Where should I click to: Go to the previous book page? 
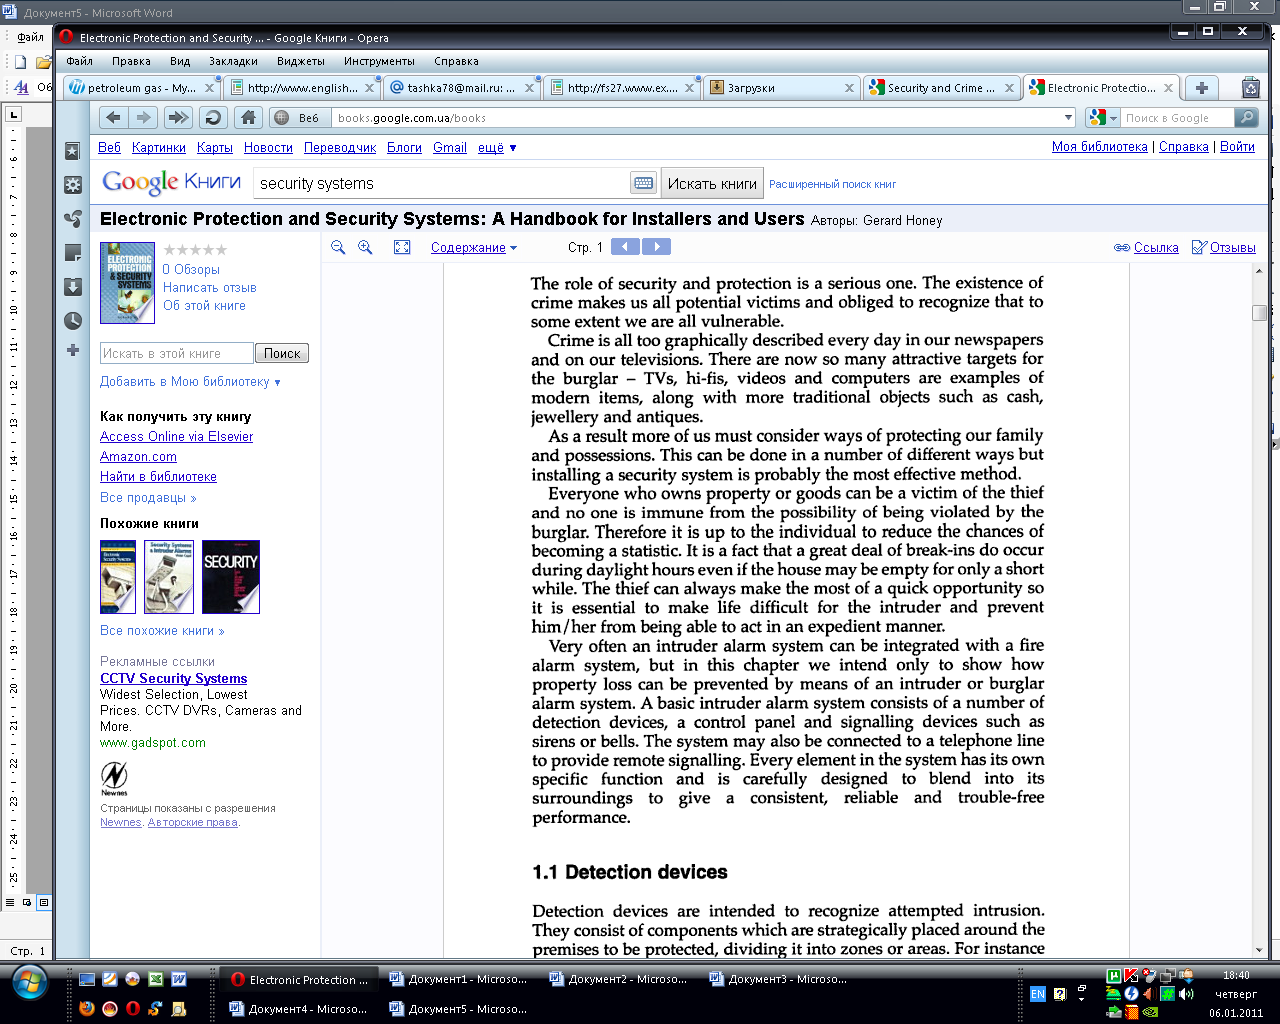[625, 247]
